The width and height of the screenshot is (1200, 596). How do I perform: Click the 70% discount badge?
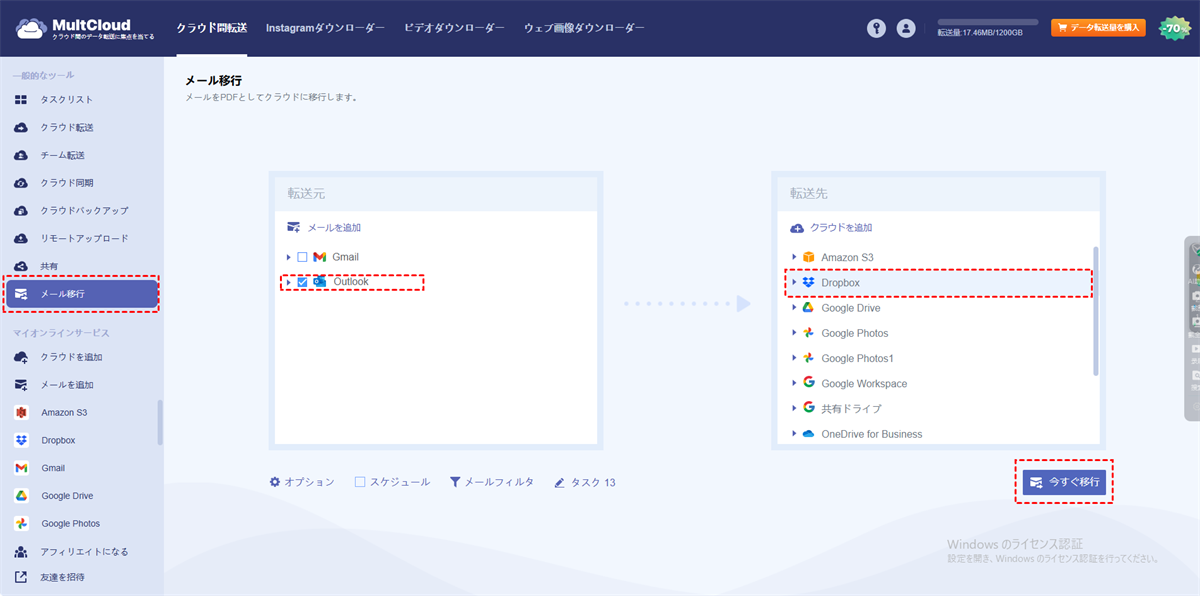pos(1174,28)
